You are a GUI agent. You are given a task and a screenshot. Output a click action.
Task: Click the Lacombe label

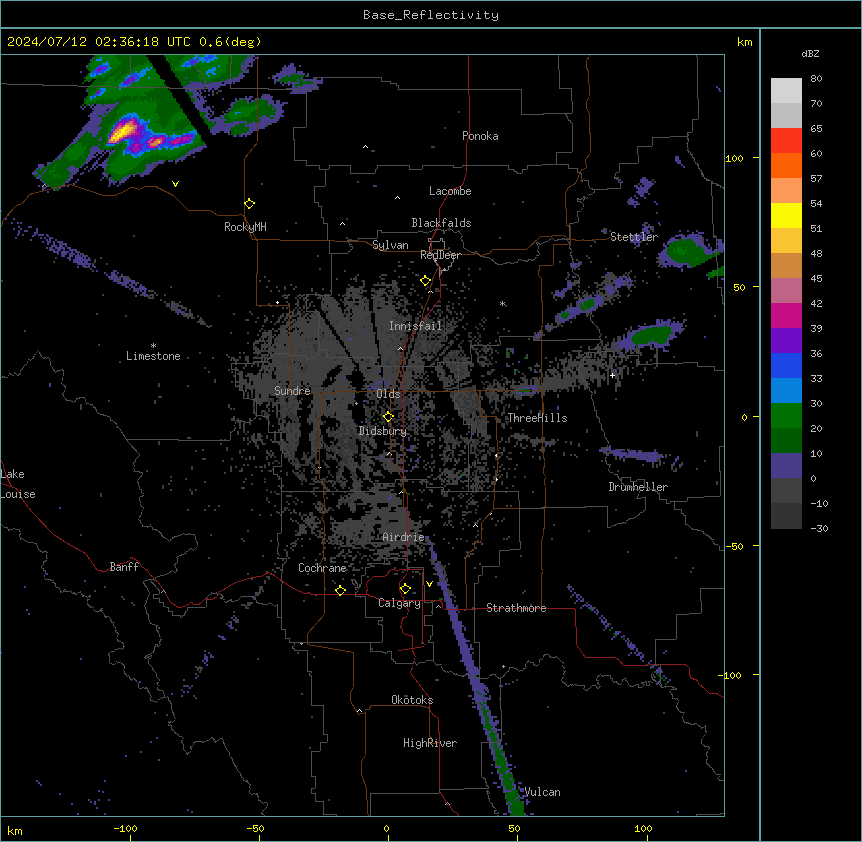pos(450,191)
